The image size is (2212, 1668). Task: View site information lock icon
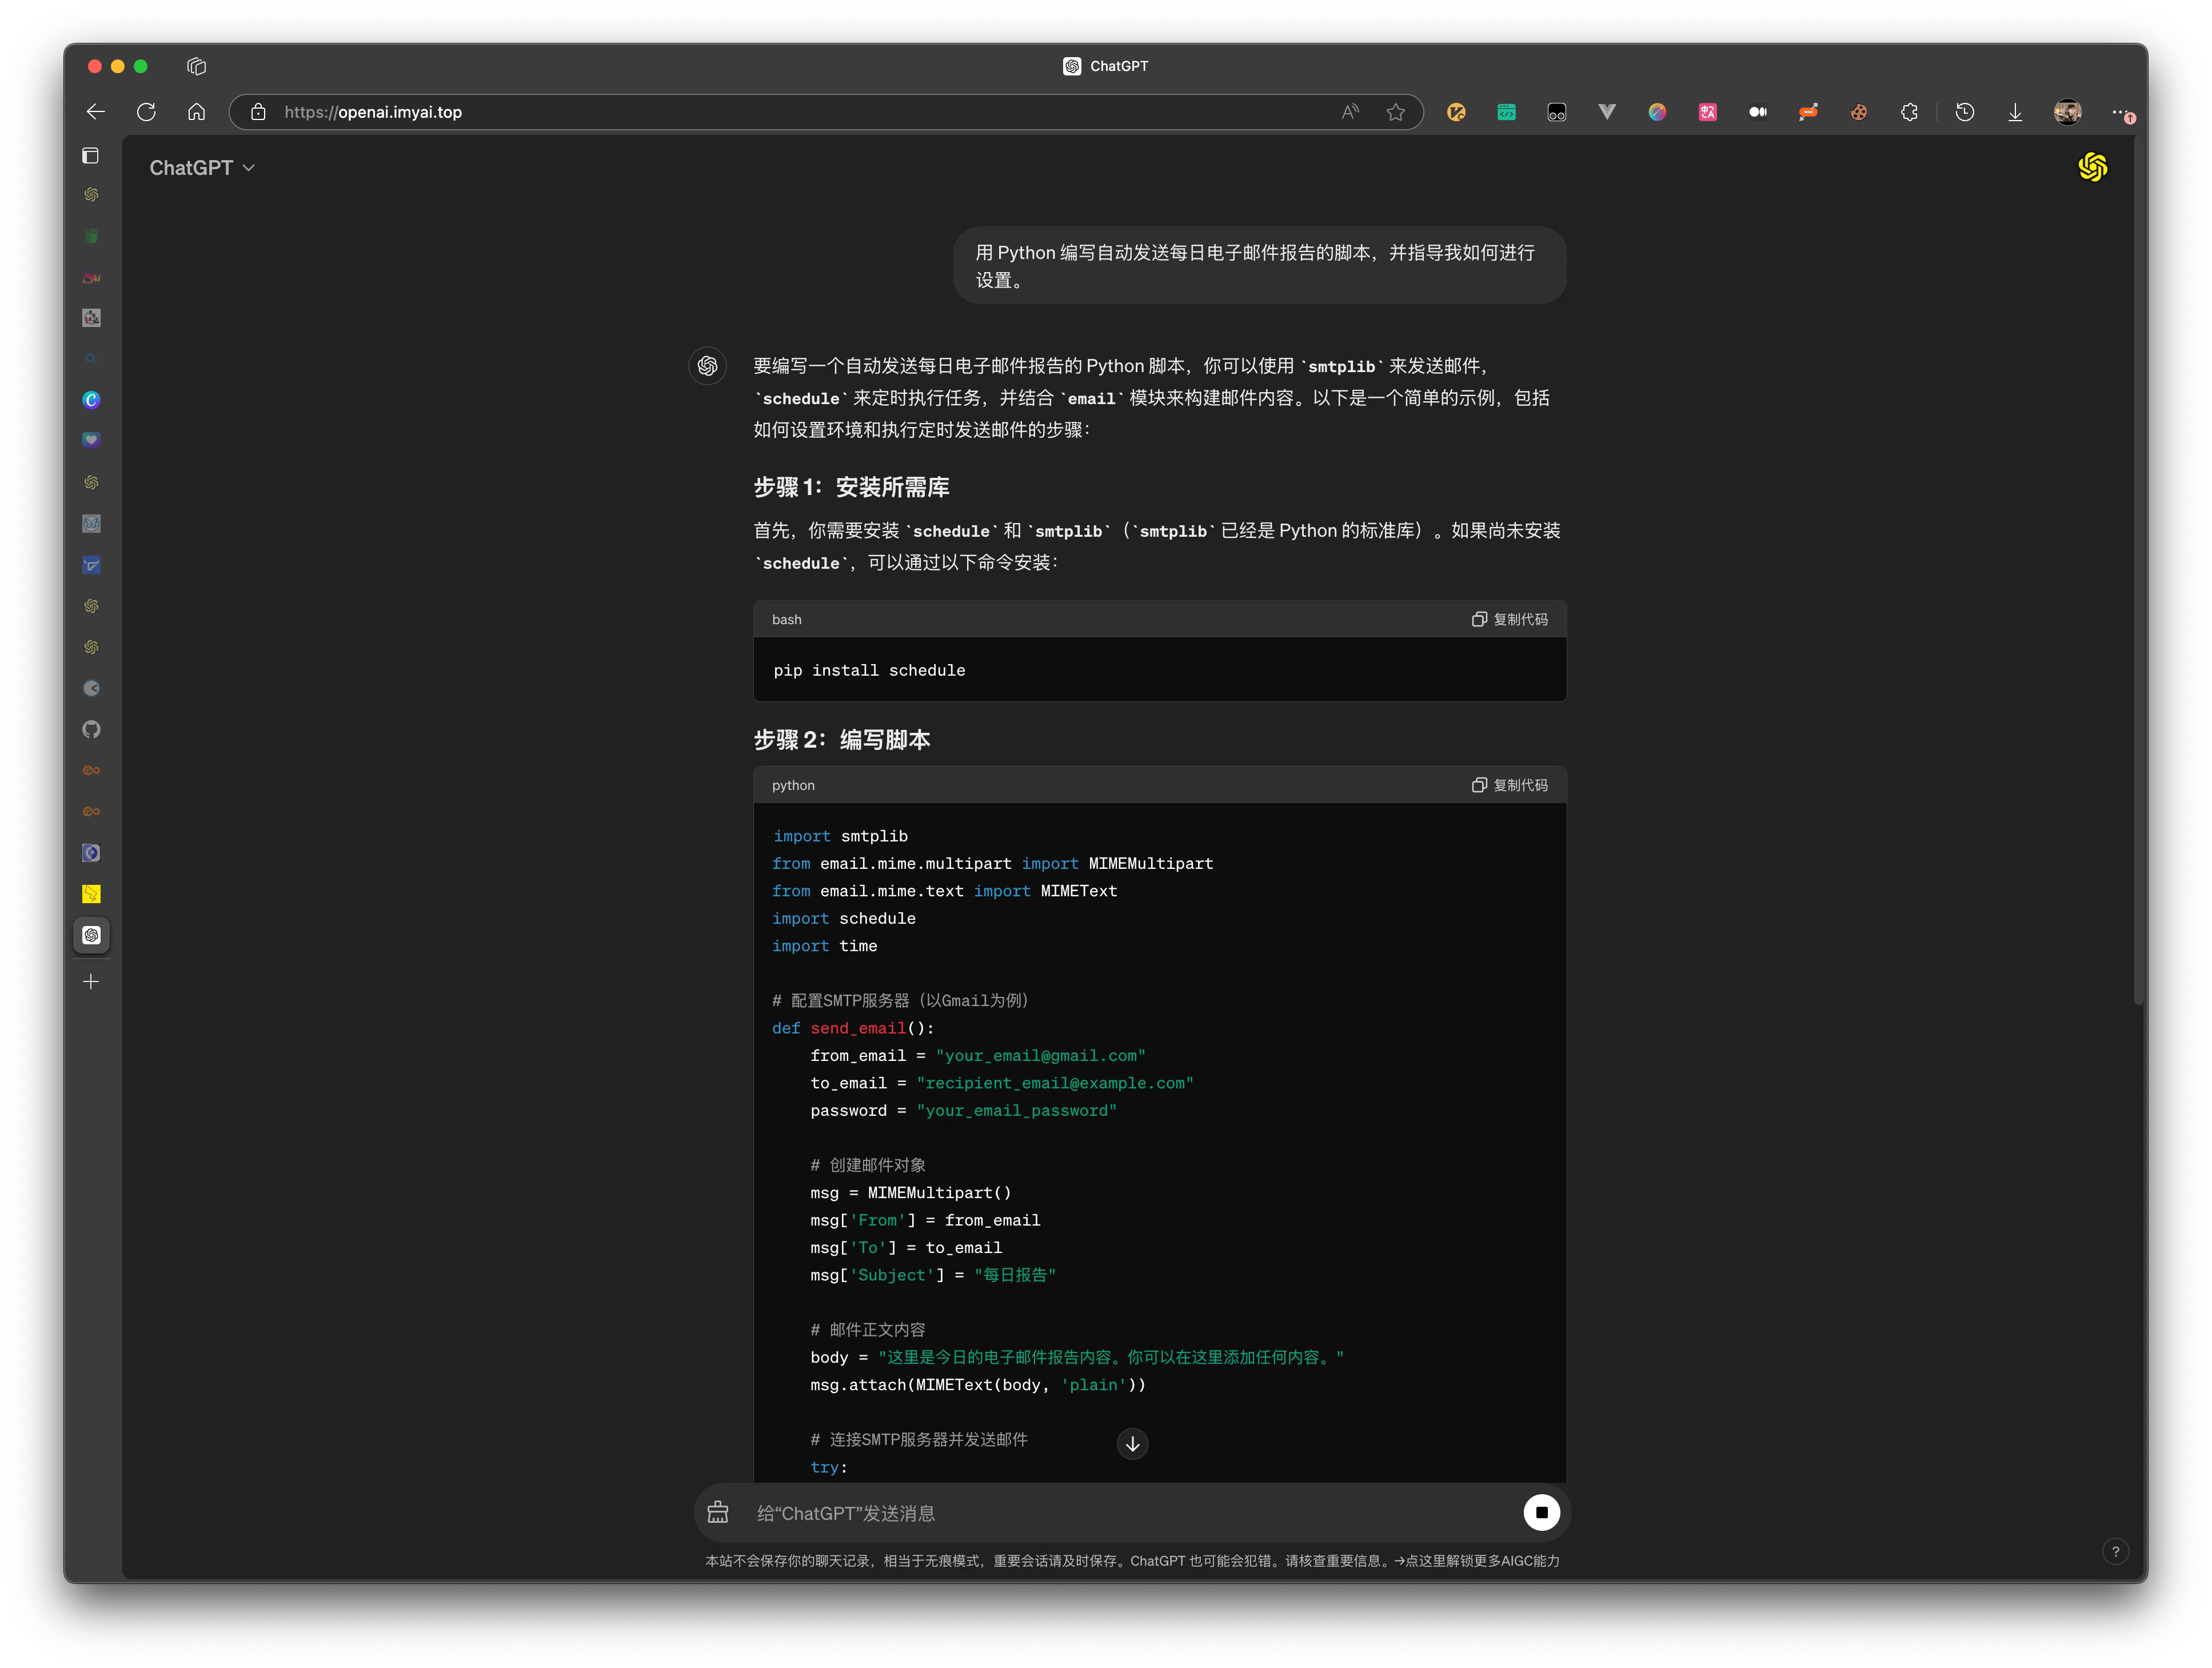point(258,112)
